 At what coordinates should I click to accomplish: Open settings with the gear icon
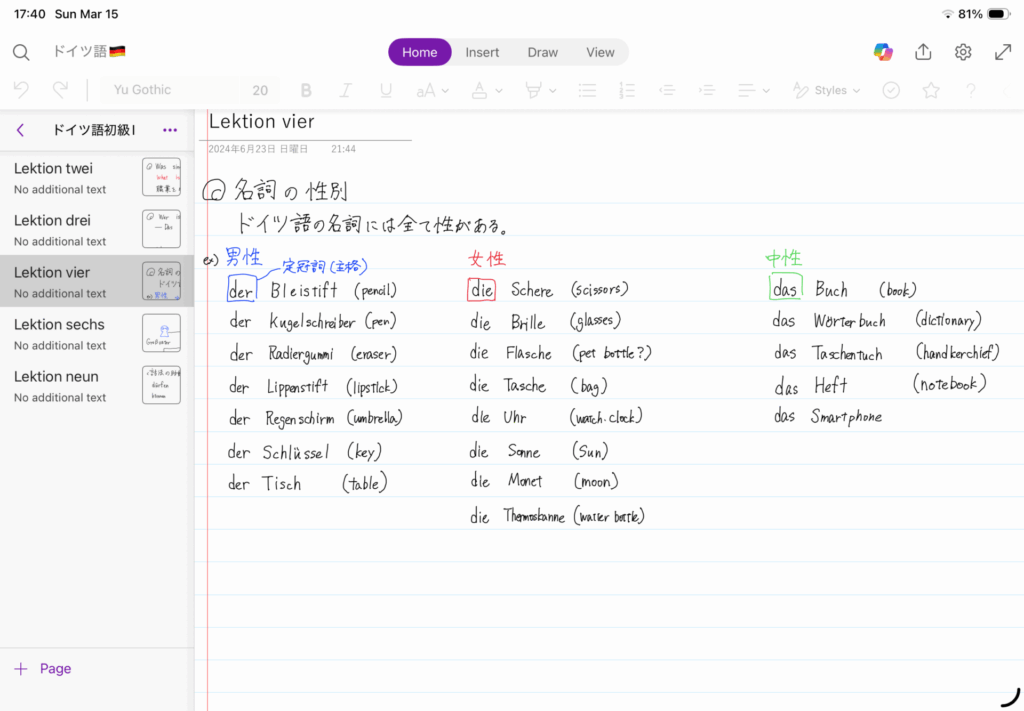(963, 52)
